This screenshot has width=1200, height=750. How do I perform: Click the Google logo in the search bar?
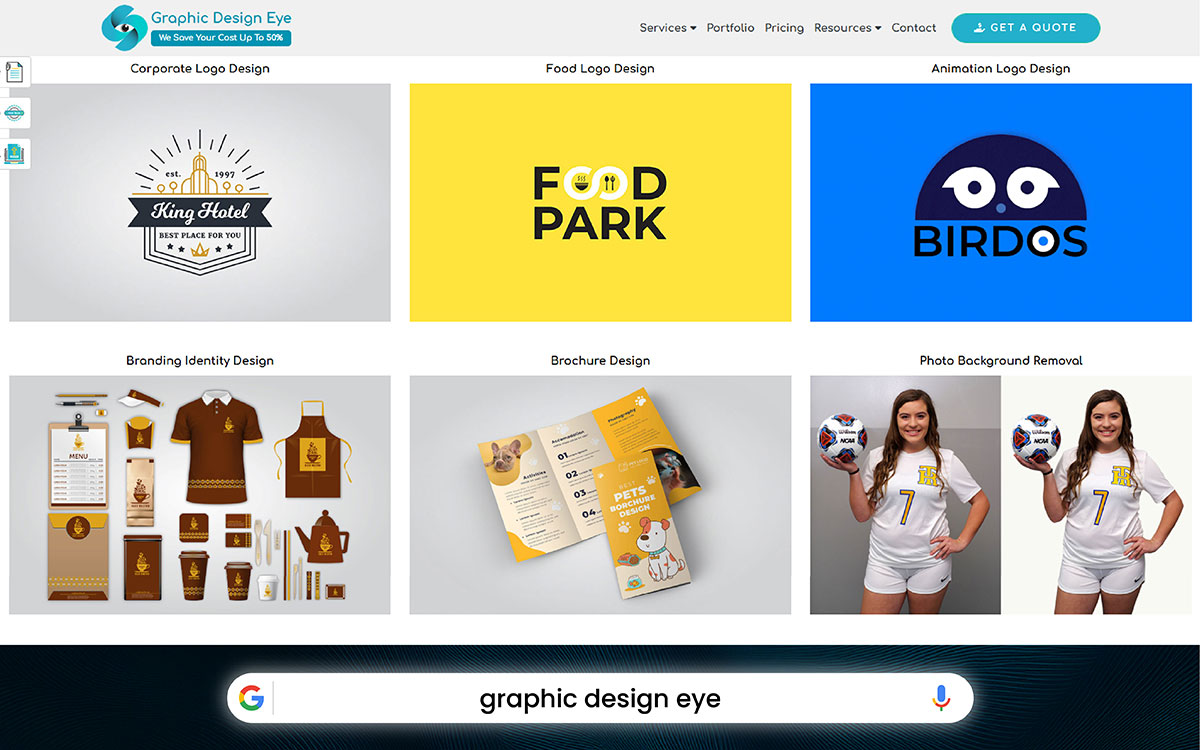252,698
